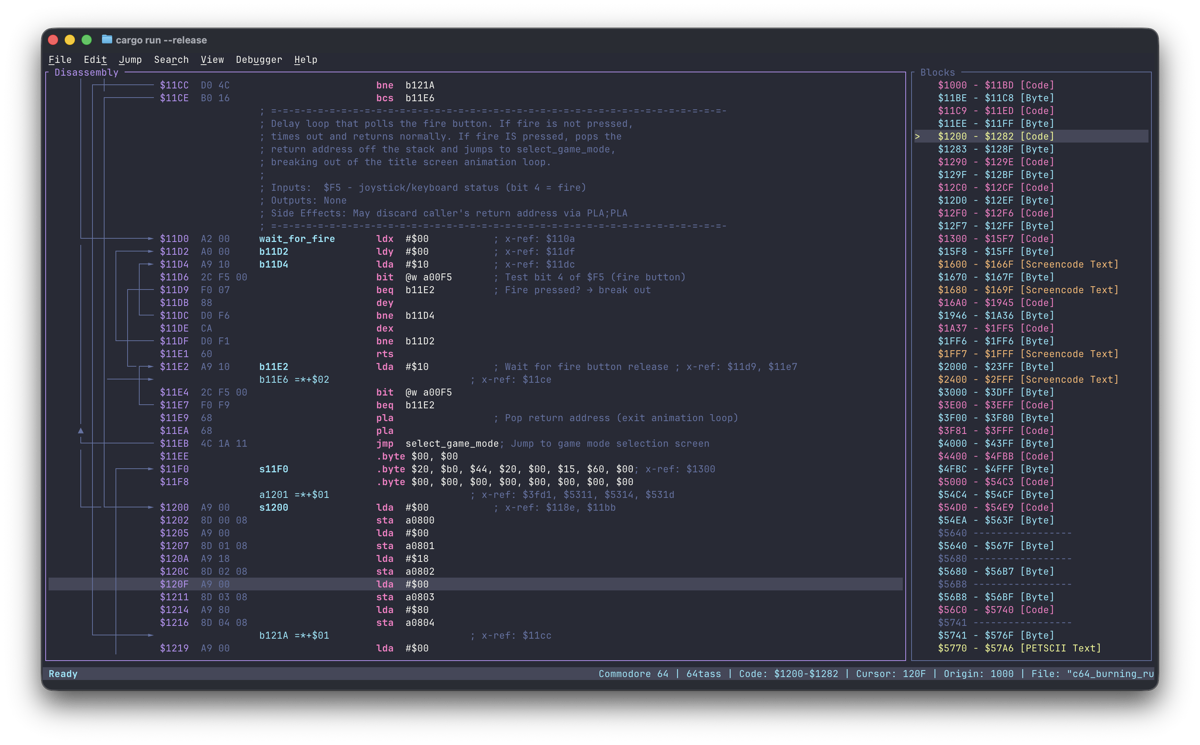Image resolution: width=1200 pixels, height=745 pixels.
Task: Select the bne b121A line at $11CC
Action: pyautogui.click(x=476, y=86)
